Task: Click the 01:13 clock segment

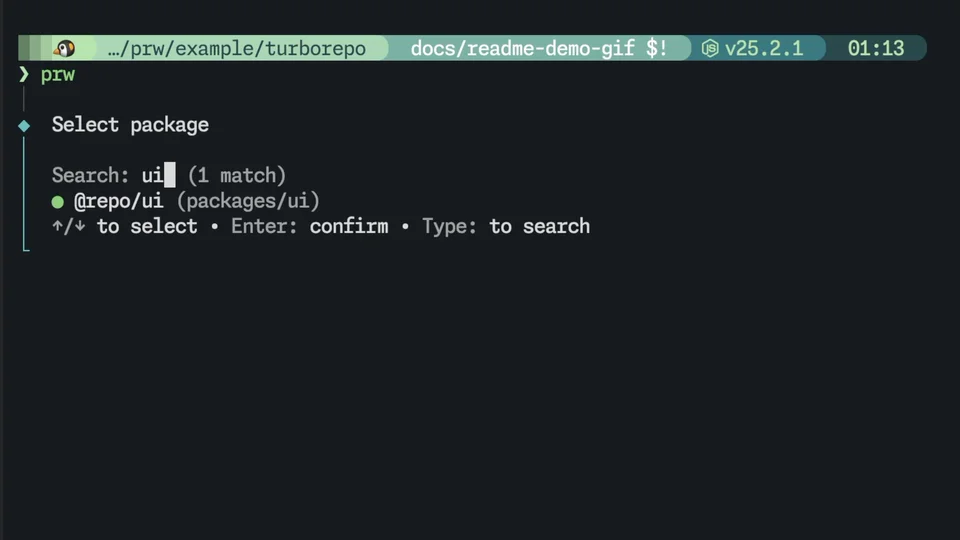Action: (x=875, y=48)
